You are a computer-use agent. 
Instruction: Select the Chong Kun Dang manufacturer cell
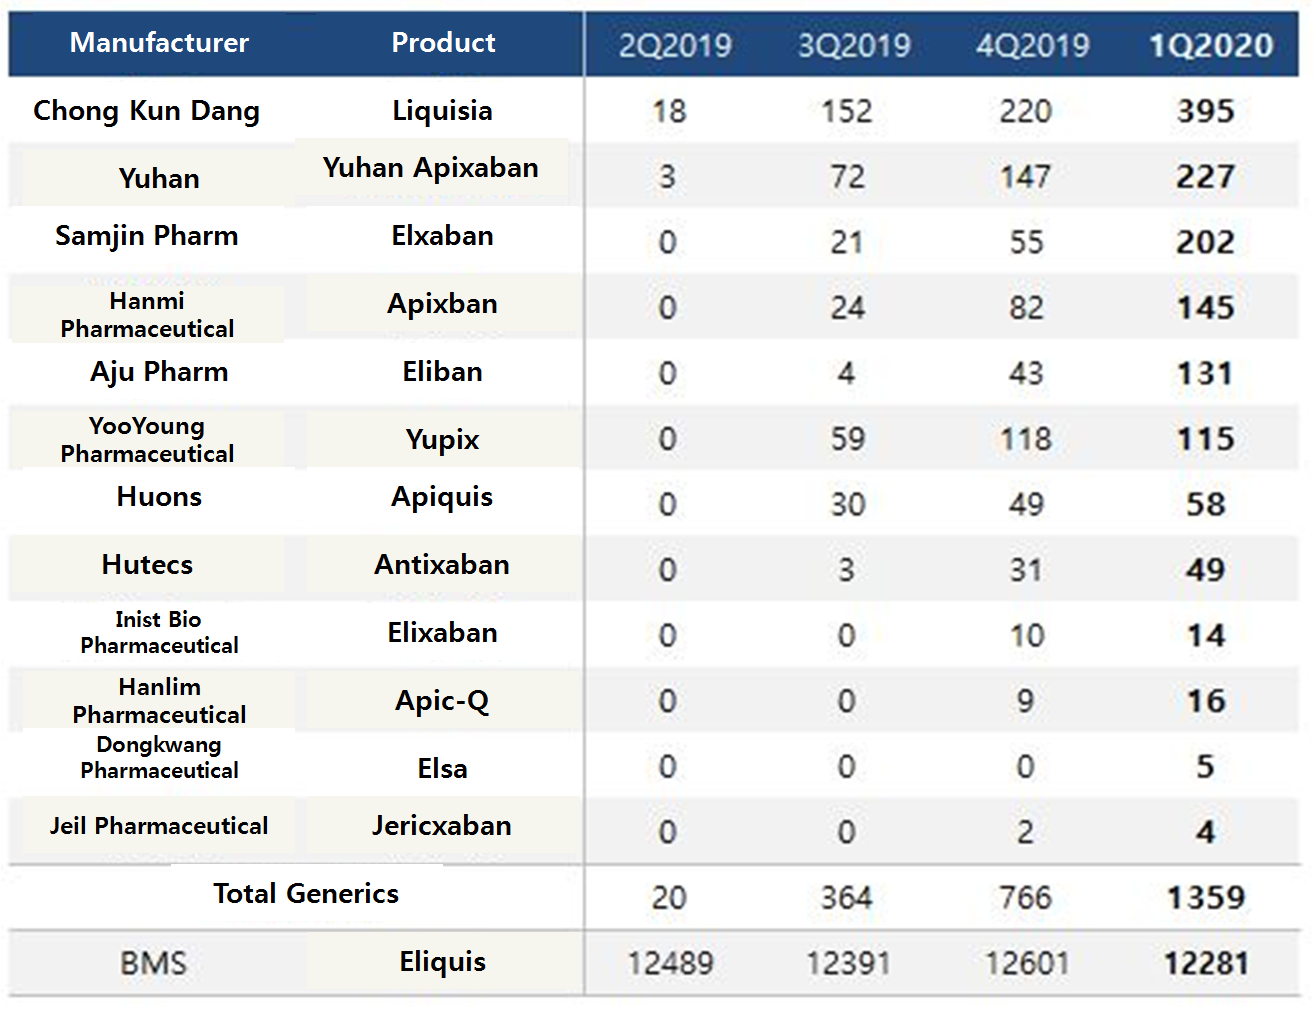[146, 111]
